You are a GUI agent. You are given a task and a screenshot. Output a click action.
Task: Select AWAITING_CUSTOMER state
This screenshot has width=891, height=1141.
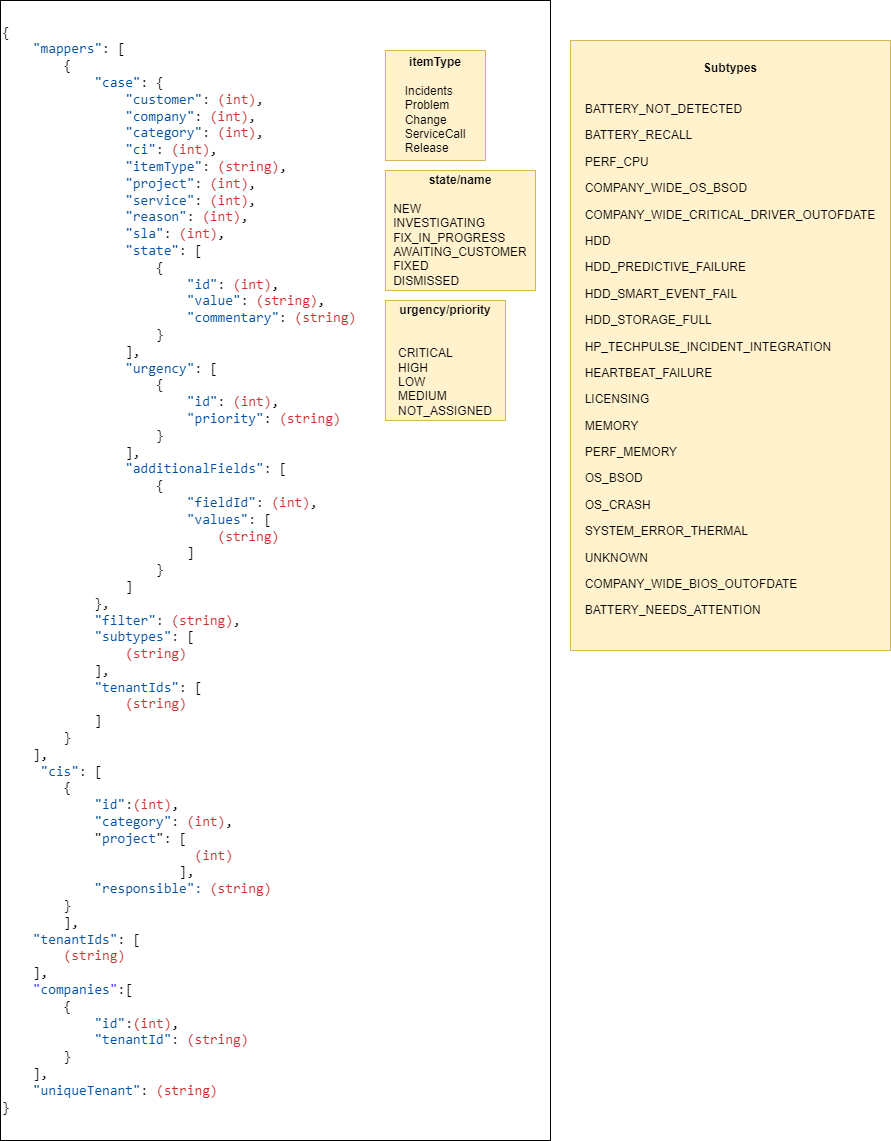[460, 252]
